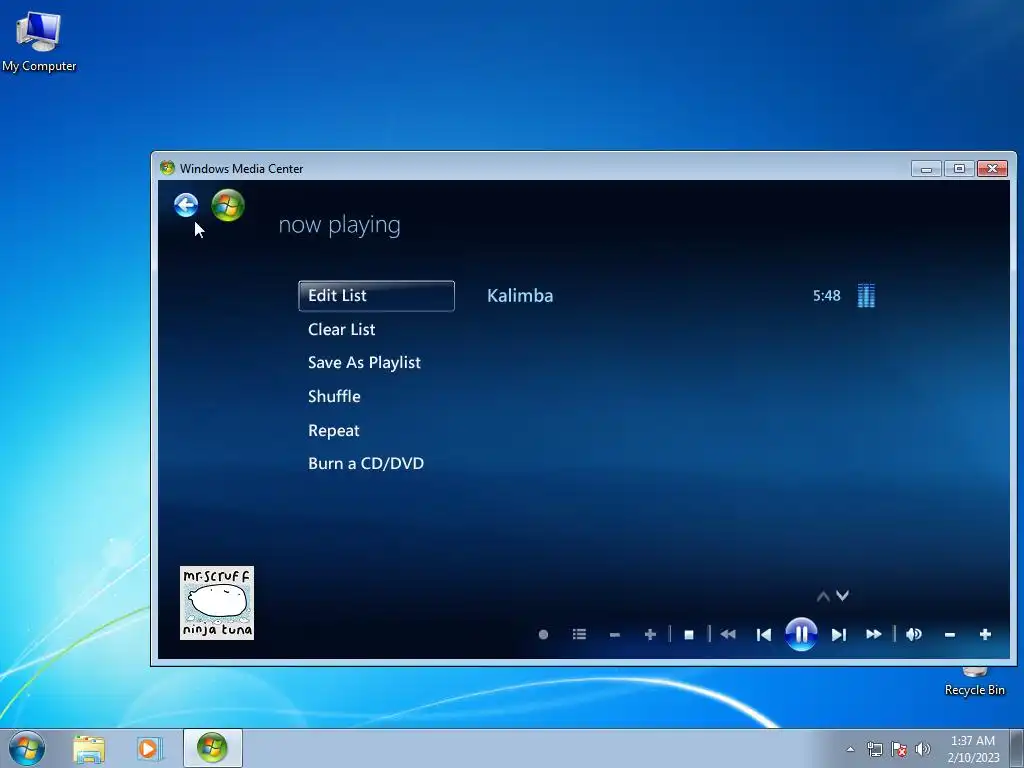Viewport: 1024px width, 768px height.
Task: Click Show Desktop strip at taskbar end
Action: point(1017,748)
